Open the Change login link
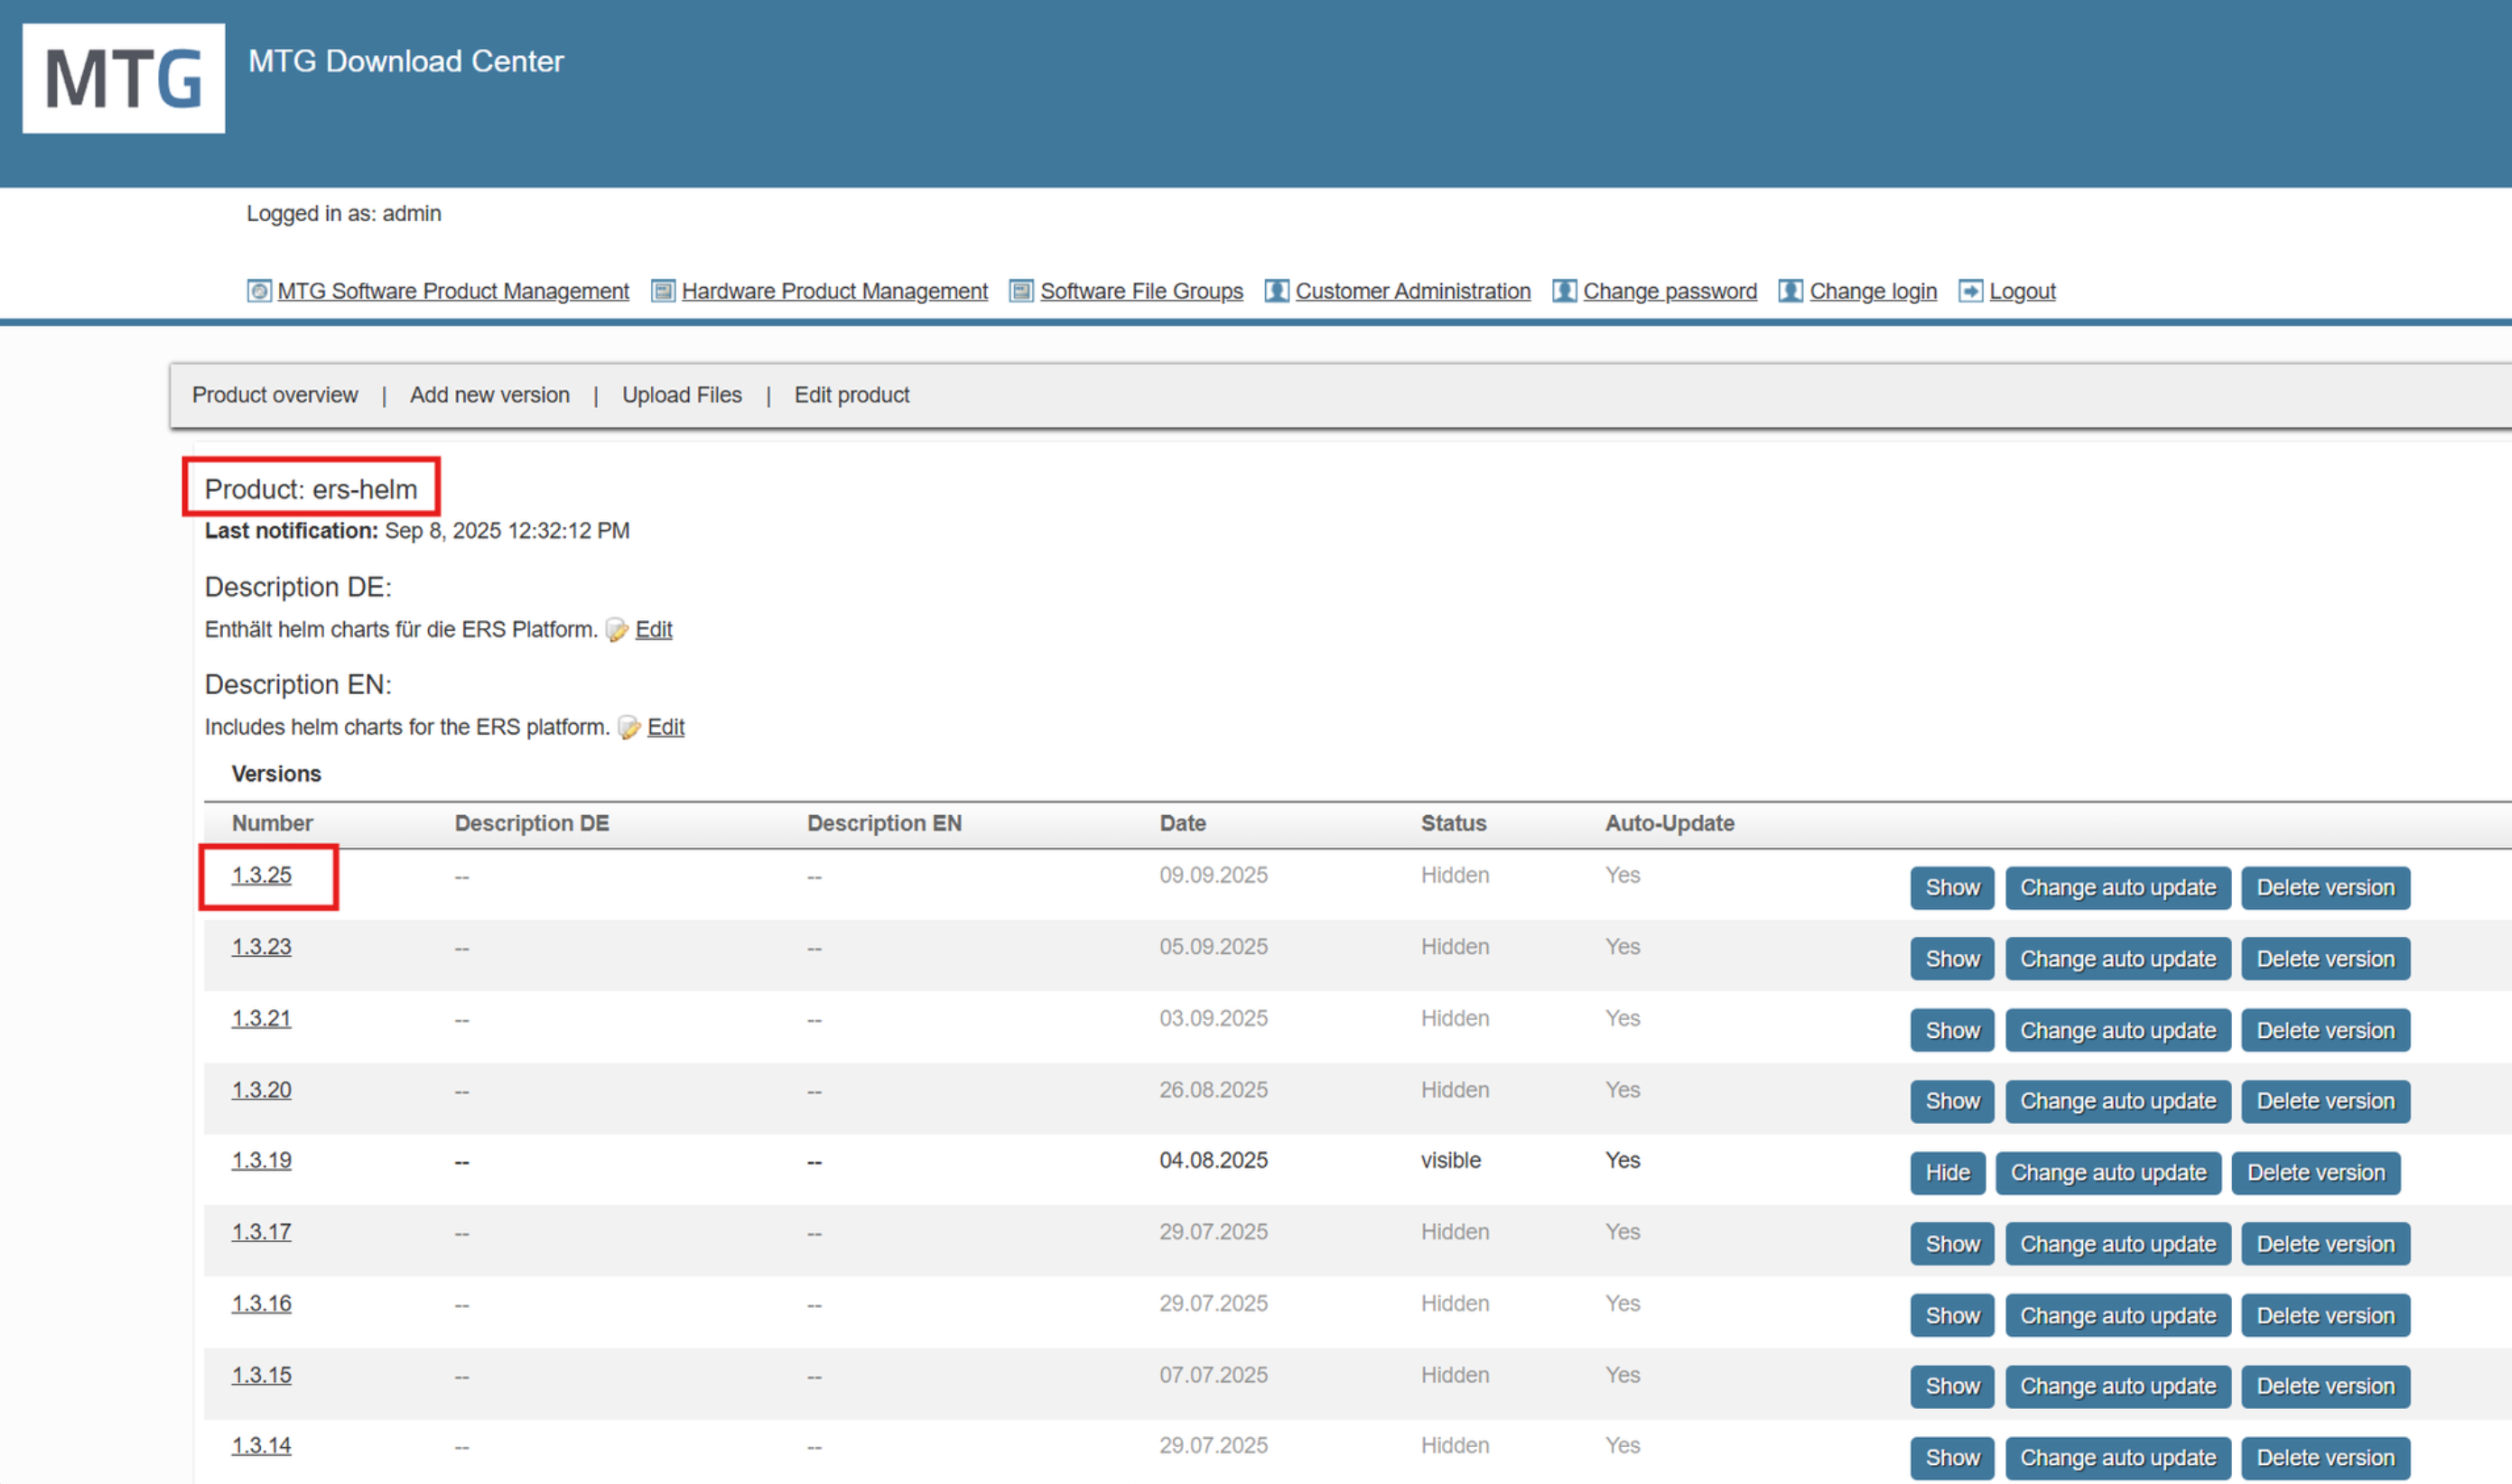Screen dimensions: 2512x1484 point(1872,291)
